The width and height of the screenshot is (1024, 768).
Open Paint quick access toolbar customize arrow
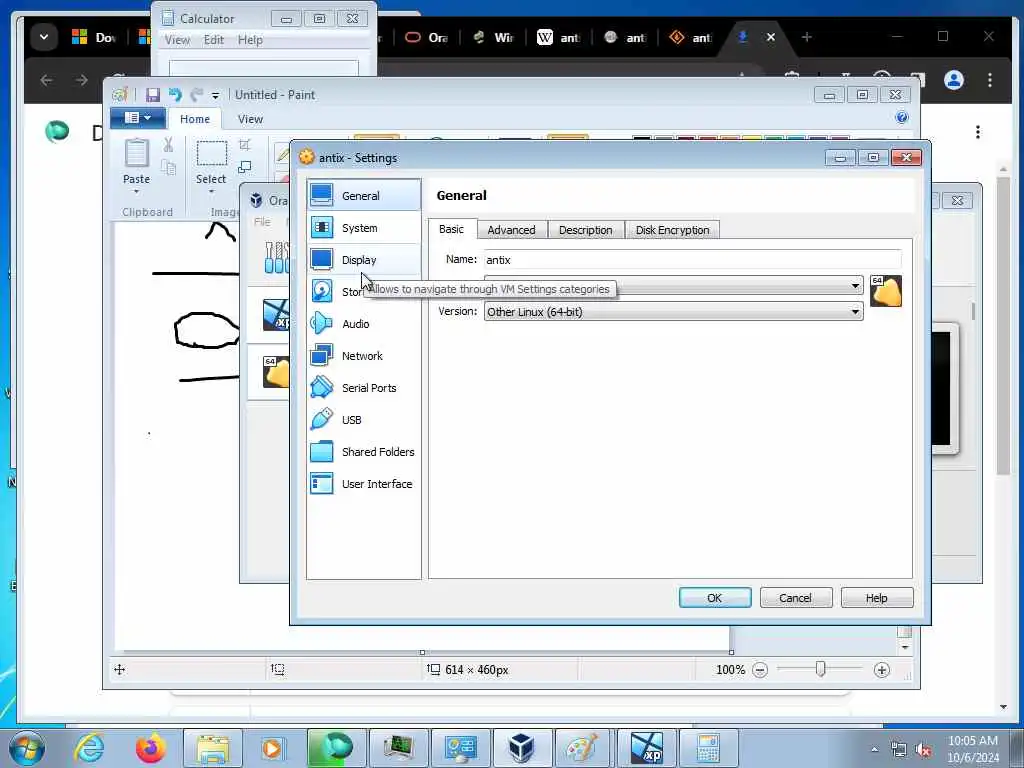click(x=215, y=95)
